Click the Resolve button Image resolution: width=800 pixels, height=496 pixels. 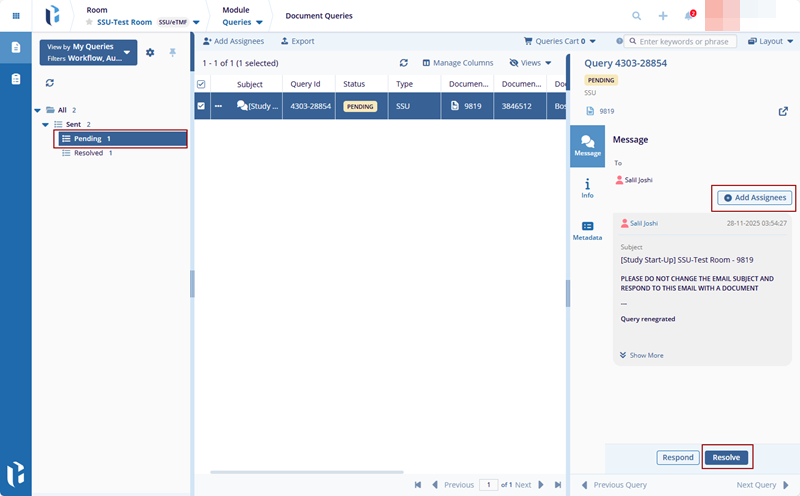(727, 457)
